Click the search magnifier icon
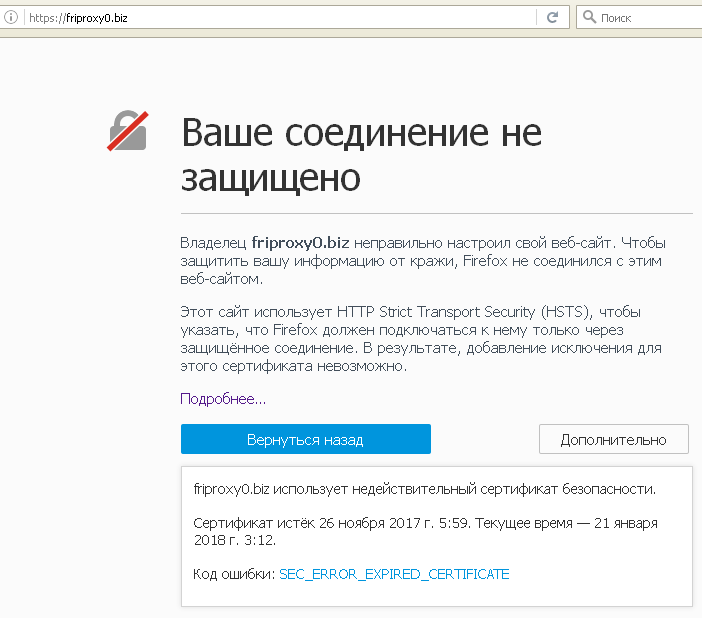 pos(589,17)
